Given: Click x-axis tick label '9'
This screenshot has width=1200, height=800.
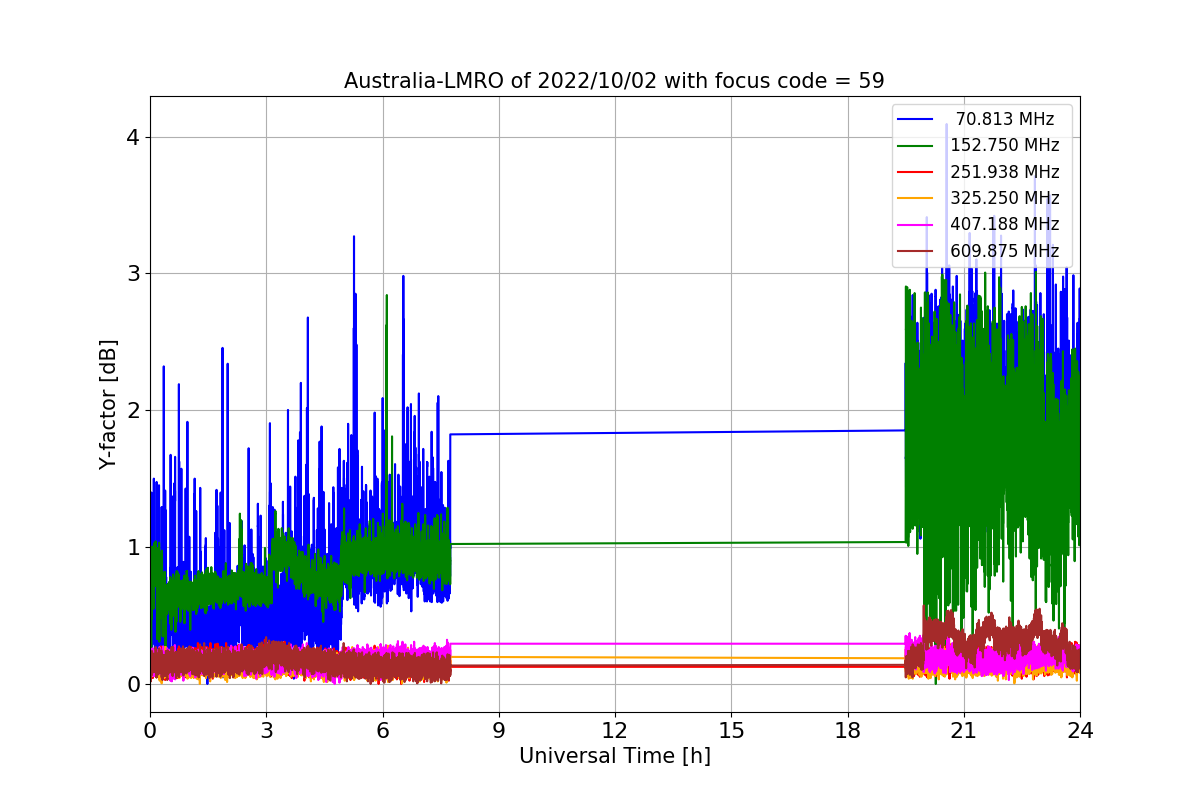Looking at the screenshot, I should point(499,730).
